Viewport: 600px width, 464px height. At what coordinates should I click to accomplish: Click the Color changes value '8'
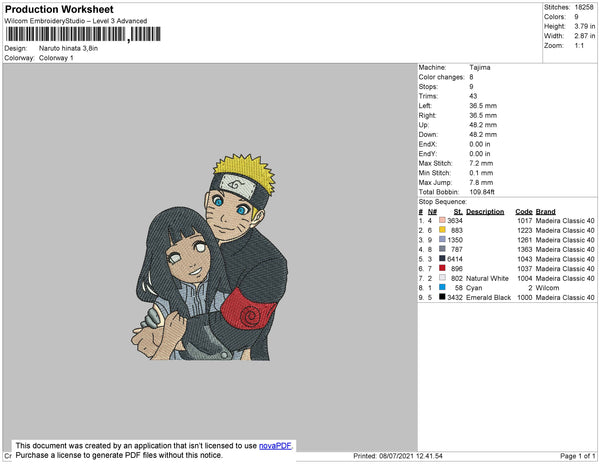pyautogui.click(x=471, y=77)
